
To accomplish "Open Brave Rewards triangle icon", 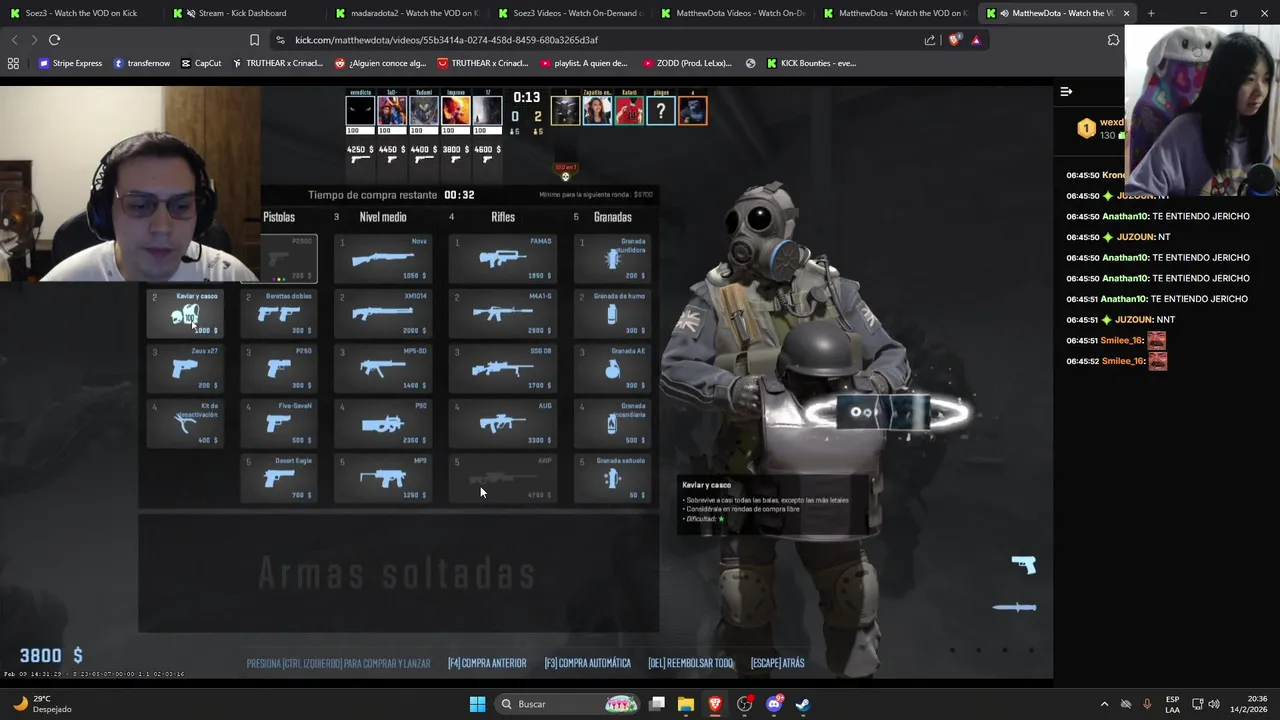I will (976, 40).
